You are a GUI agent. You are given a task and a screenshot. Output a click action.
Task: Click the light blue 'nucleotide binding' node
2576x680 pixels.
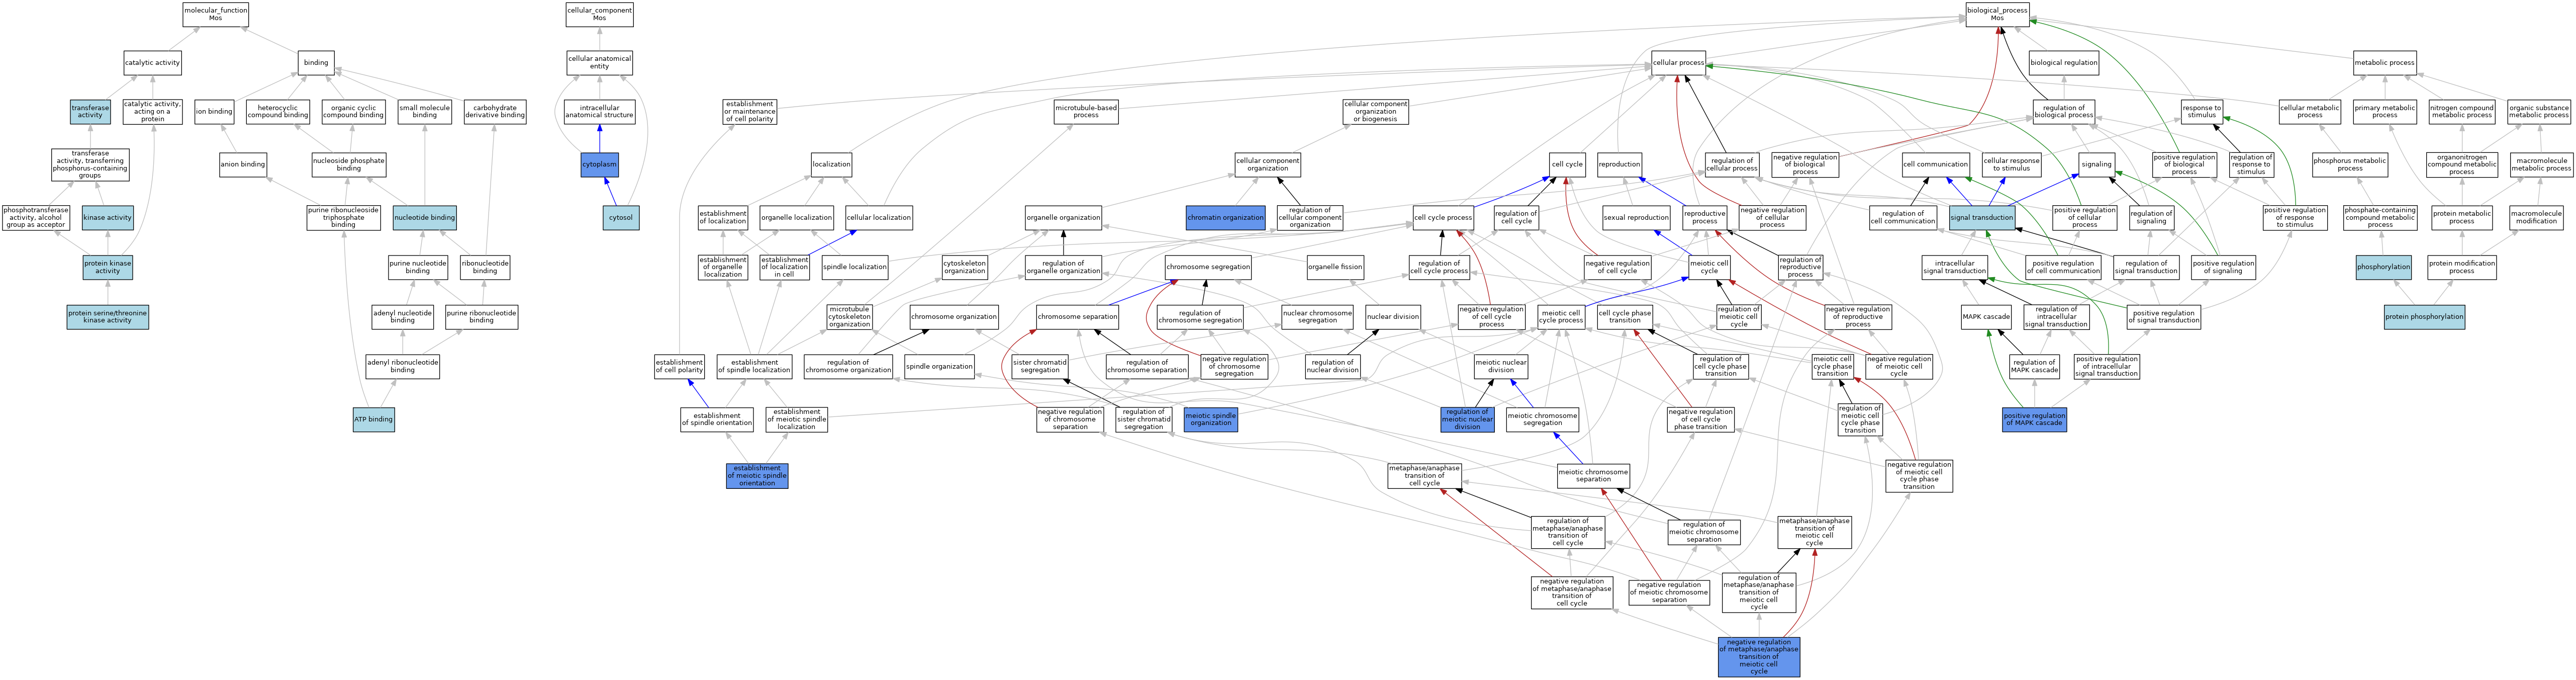(x=424, y=217)
